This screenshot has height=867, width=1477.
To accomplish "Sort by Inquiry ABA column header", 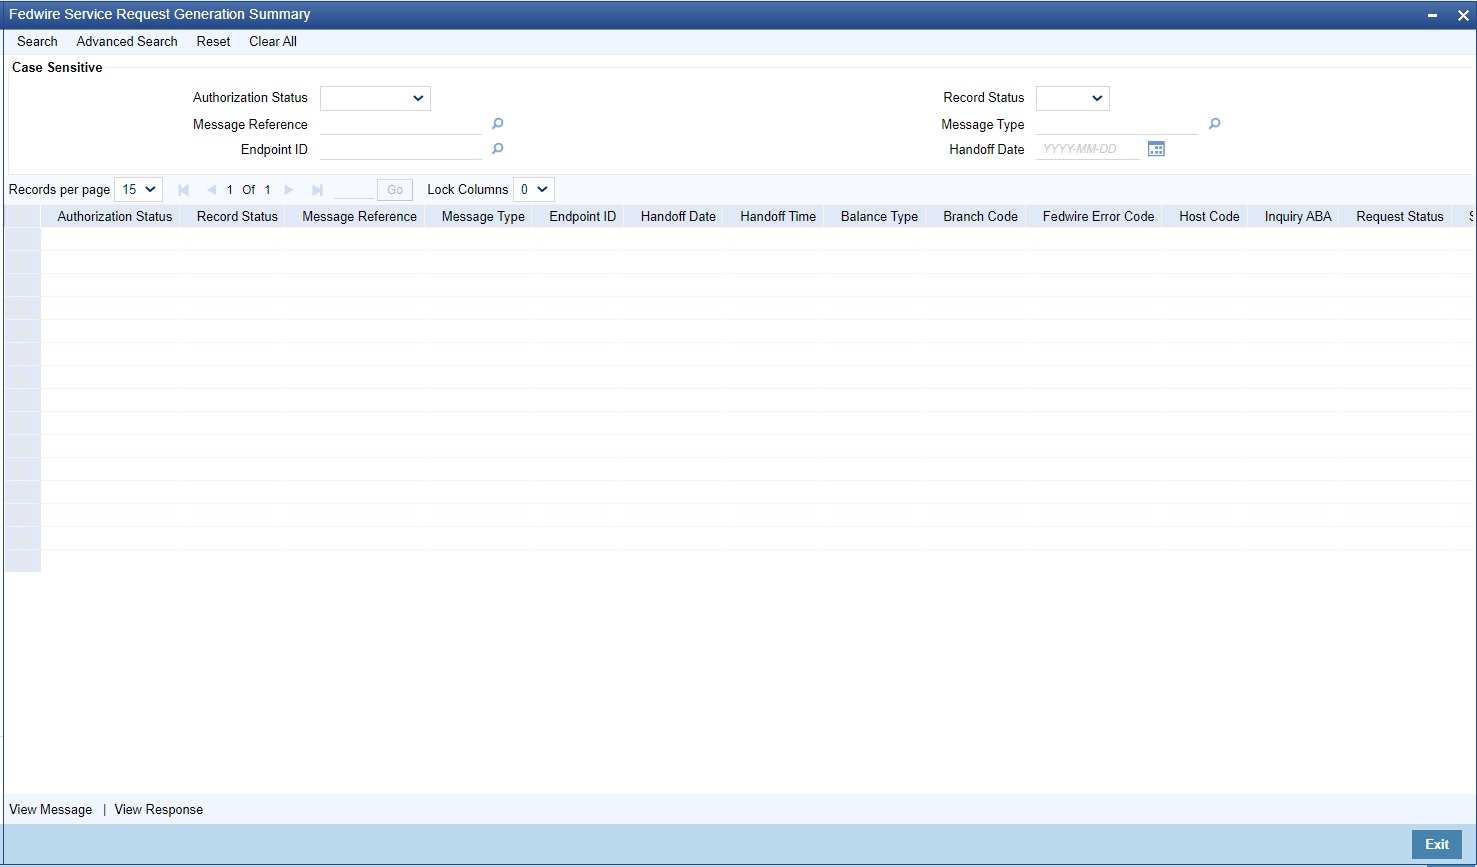I will click(x=1298, y=217).
